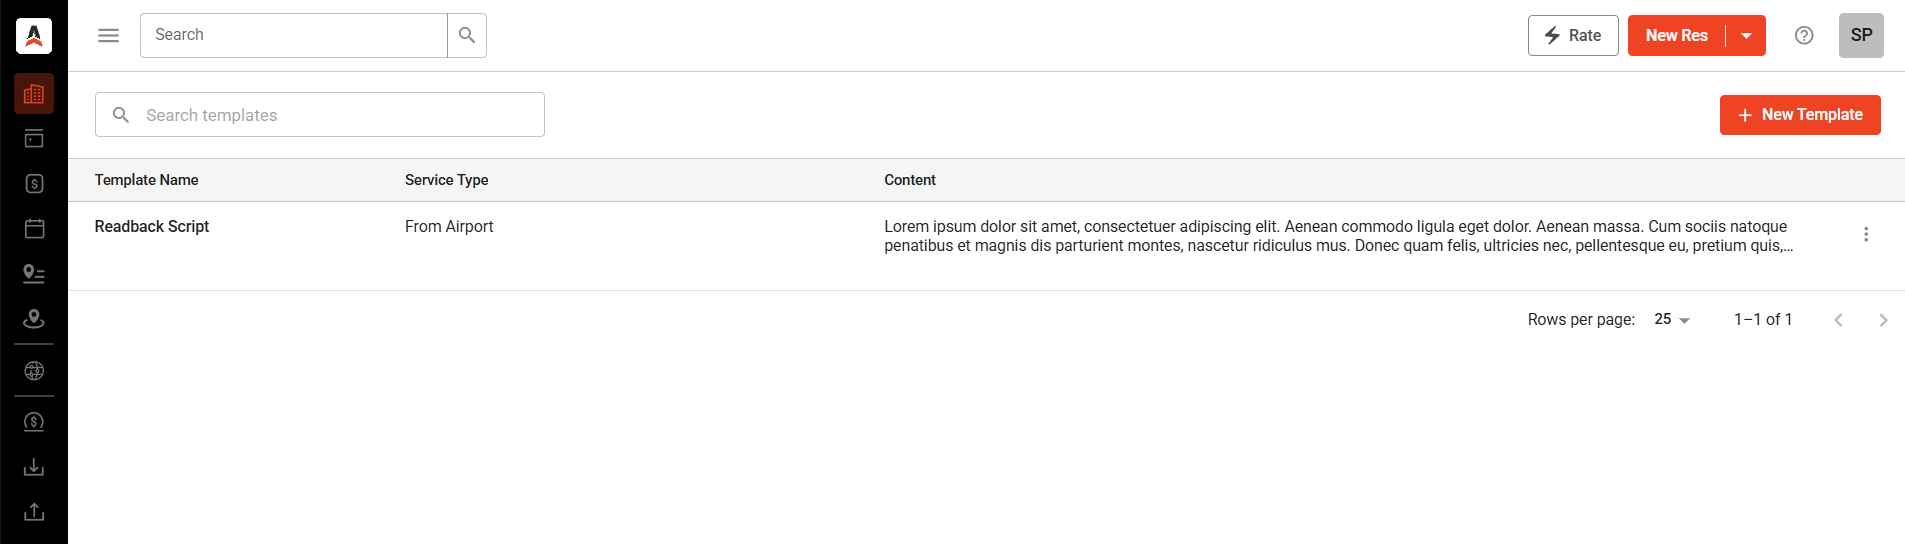Open the calendar icon in sidebar
The width and height of the screenshot is (1905, 544).
[34, 229]
